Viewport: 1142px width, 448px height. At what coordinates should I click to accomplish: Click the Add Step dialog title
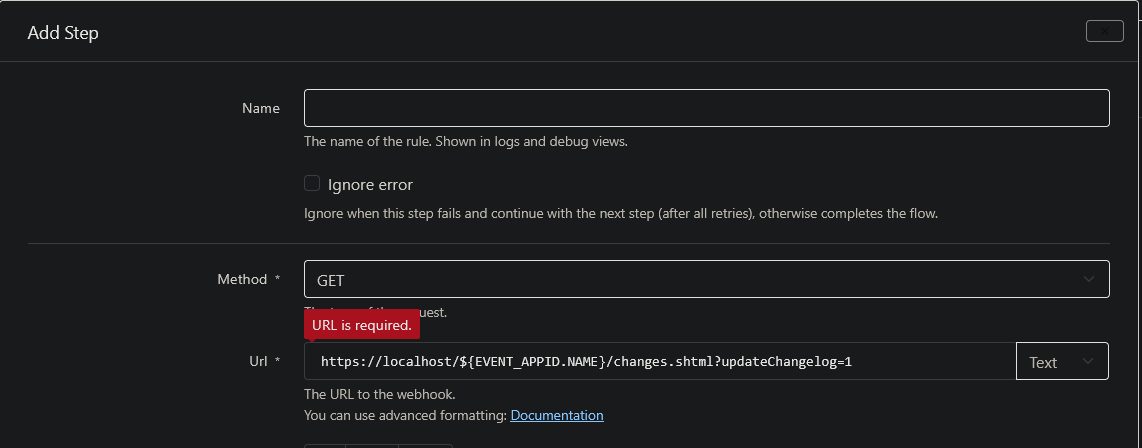(63, 33)
